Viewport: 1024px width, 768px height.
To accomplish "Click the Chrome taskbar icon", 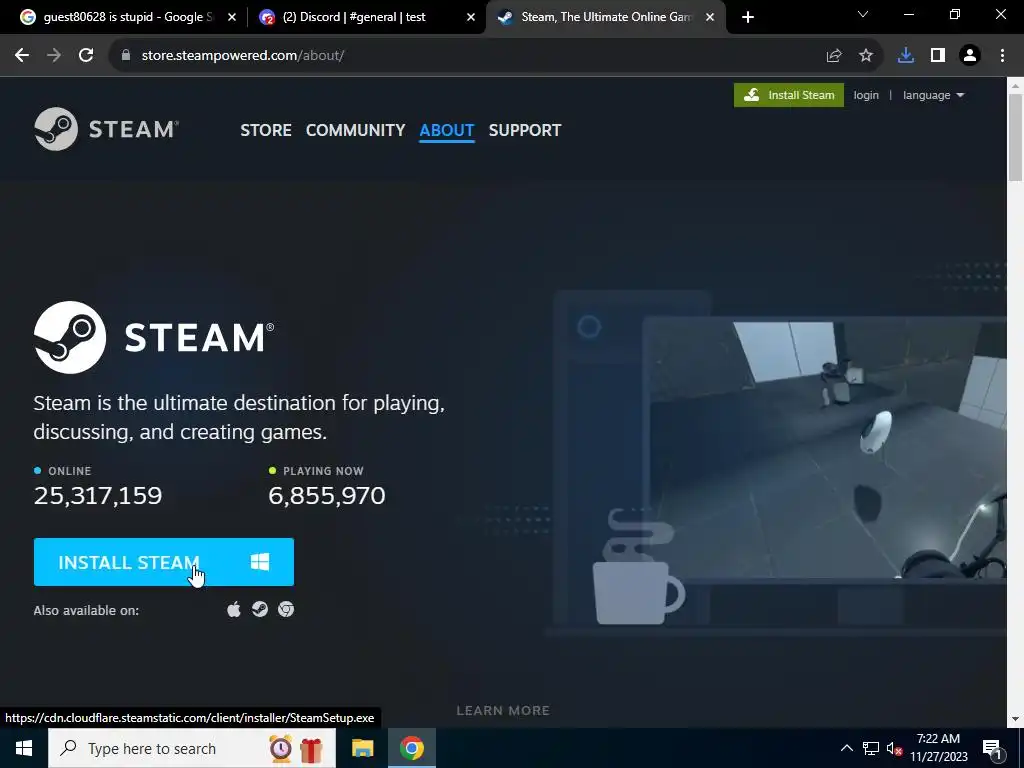I will [411, 748].
